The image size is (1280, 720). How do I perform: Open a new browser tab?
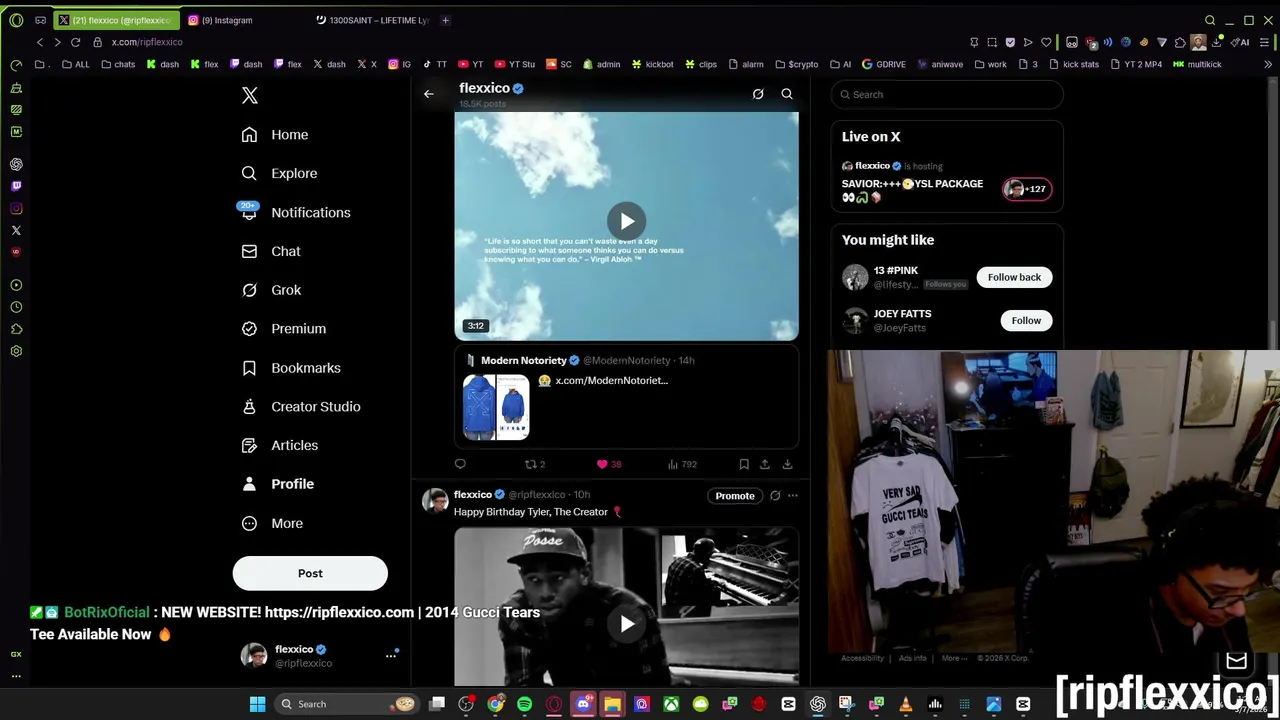coord(445,20)
